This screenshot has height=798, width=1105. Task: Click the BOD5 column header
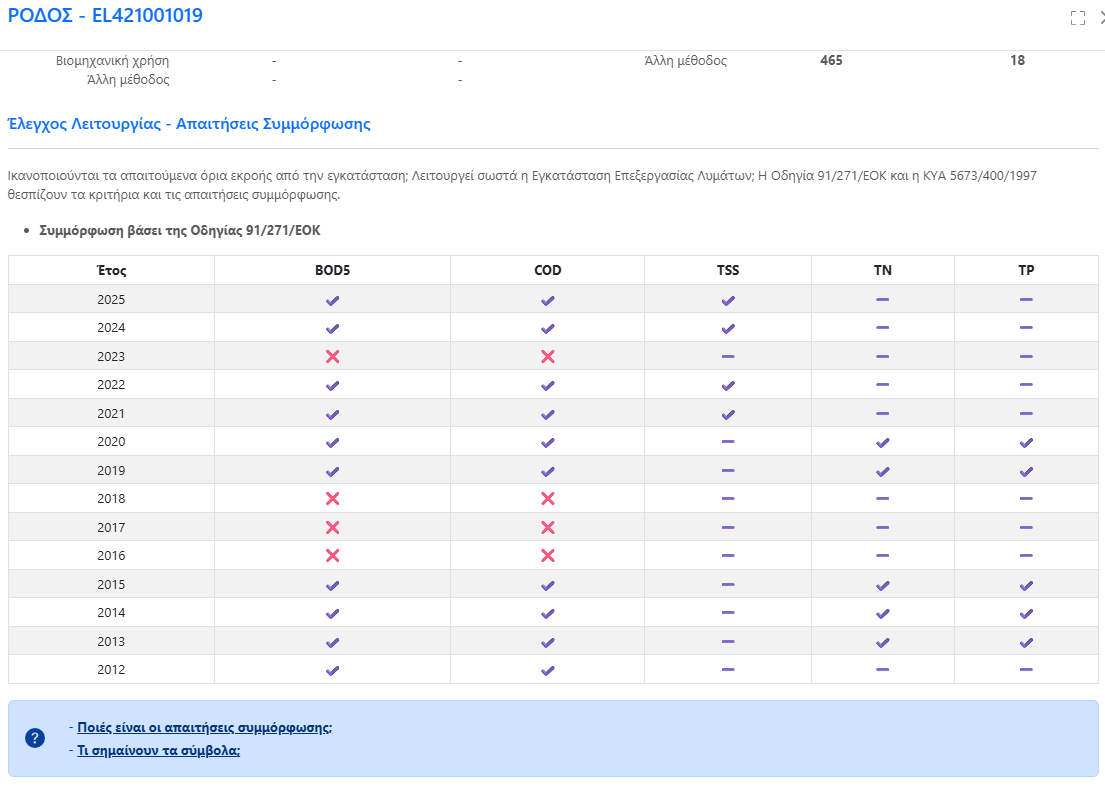tap(333, 271)
